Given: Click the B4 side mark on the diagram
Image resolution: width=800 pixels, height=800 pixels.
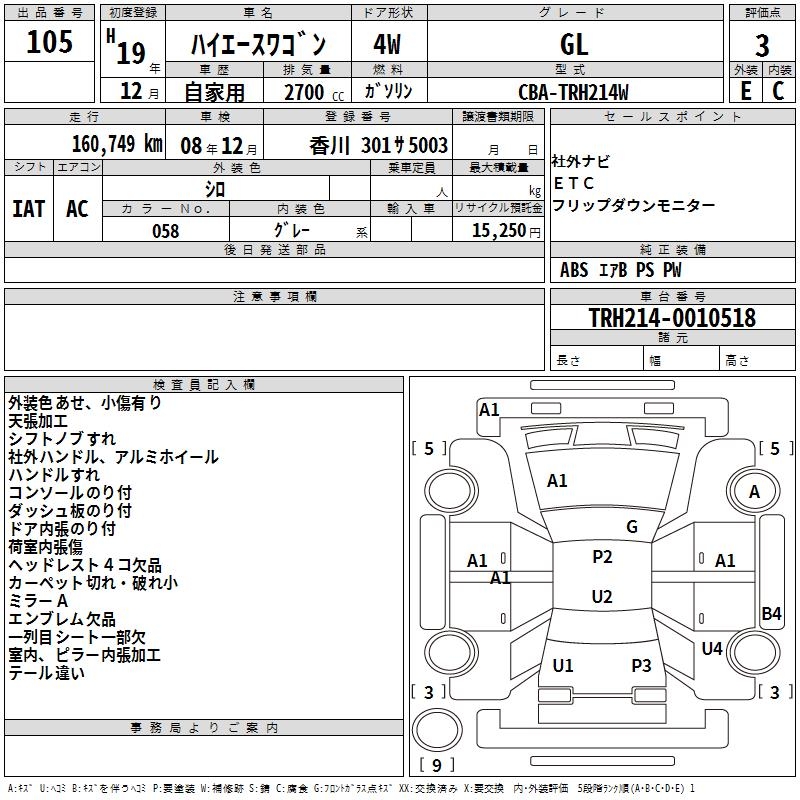Looking at the screenshot, I should point(771,614).
